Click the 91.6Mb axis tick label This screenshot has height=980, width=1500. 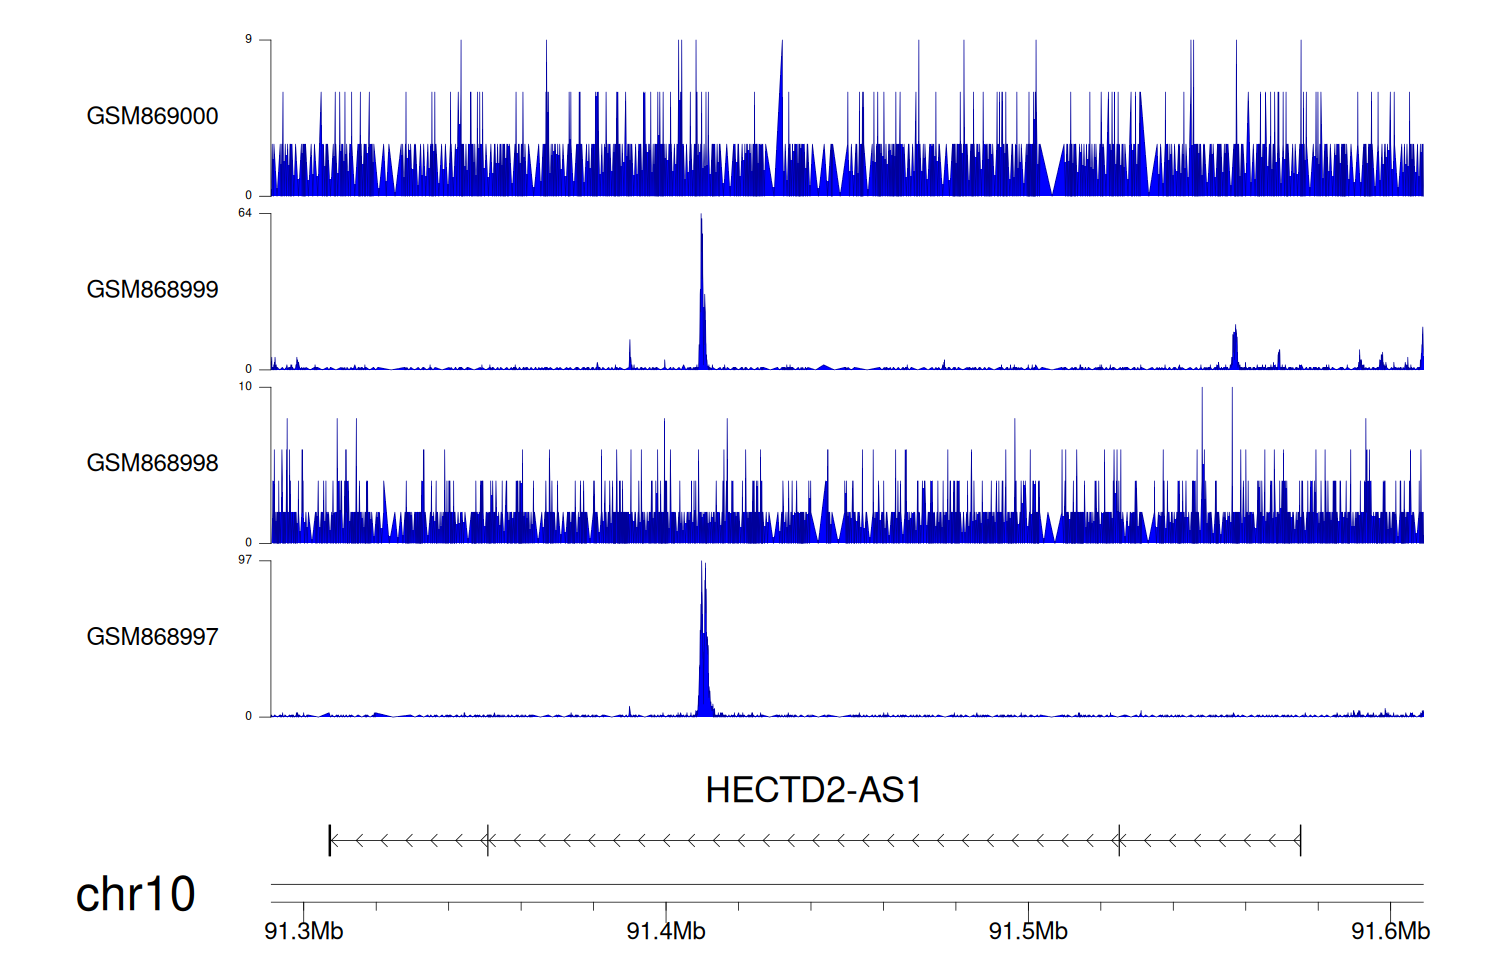1390,932
